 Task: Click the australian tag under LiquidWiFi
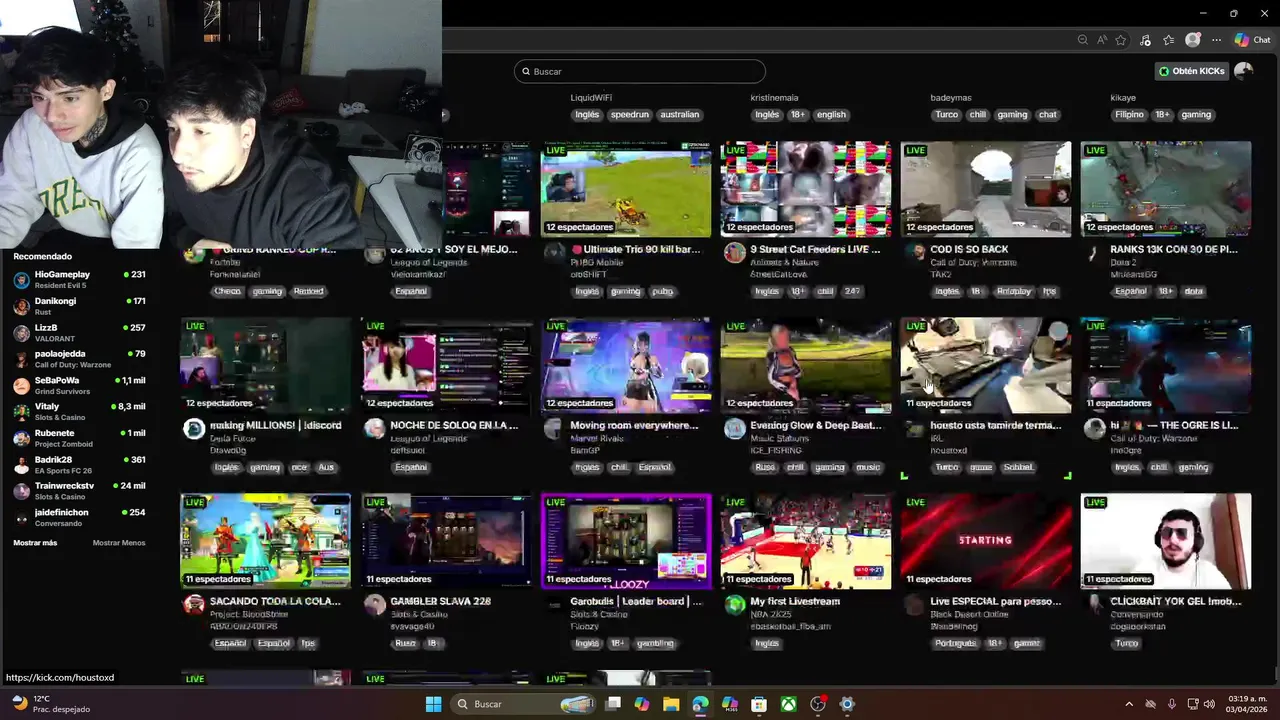(680, 115)
